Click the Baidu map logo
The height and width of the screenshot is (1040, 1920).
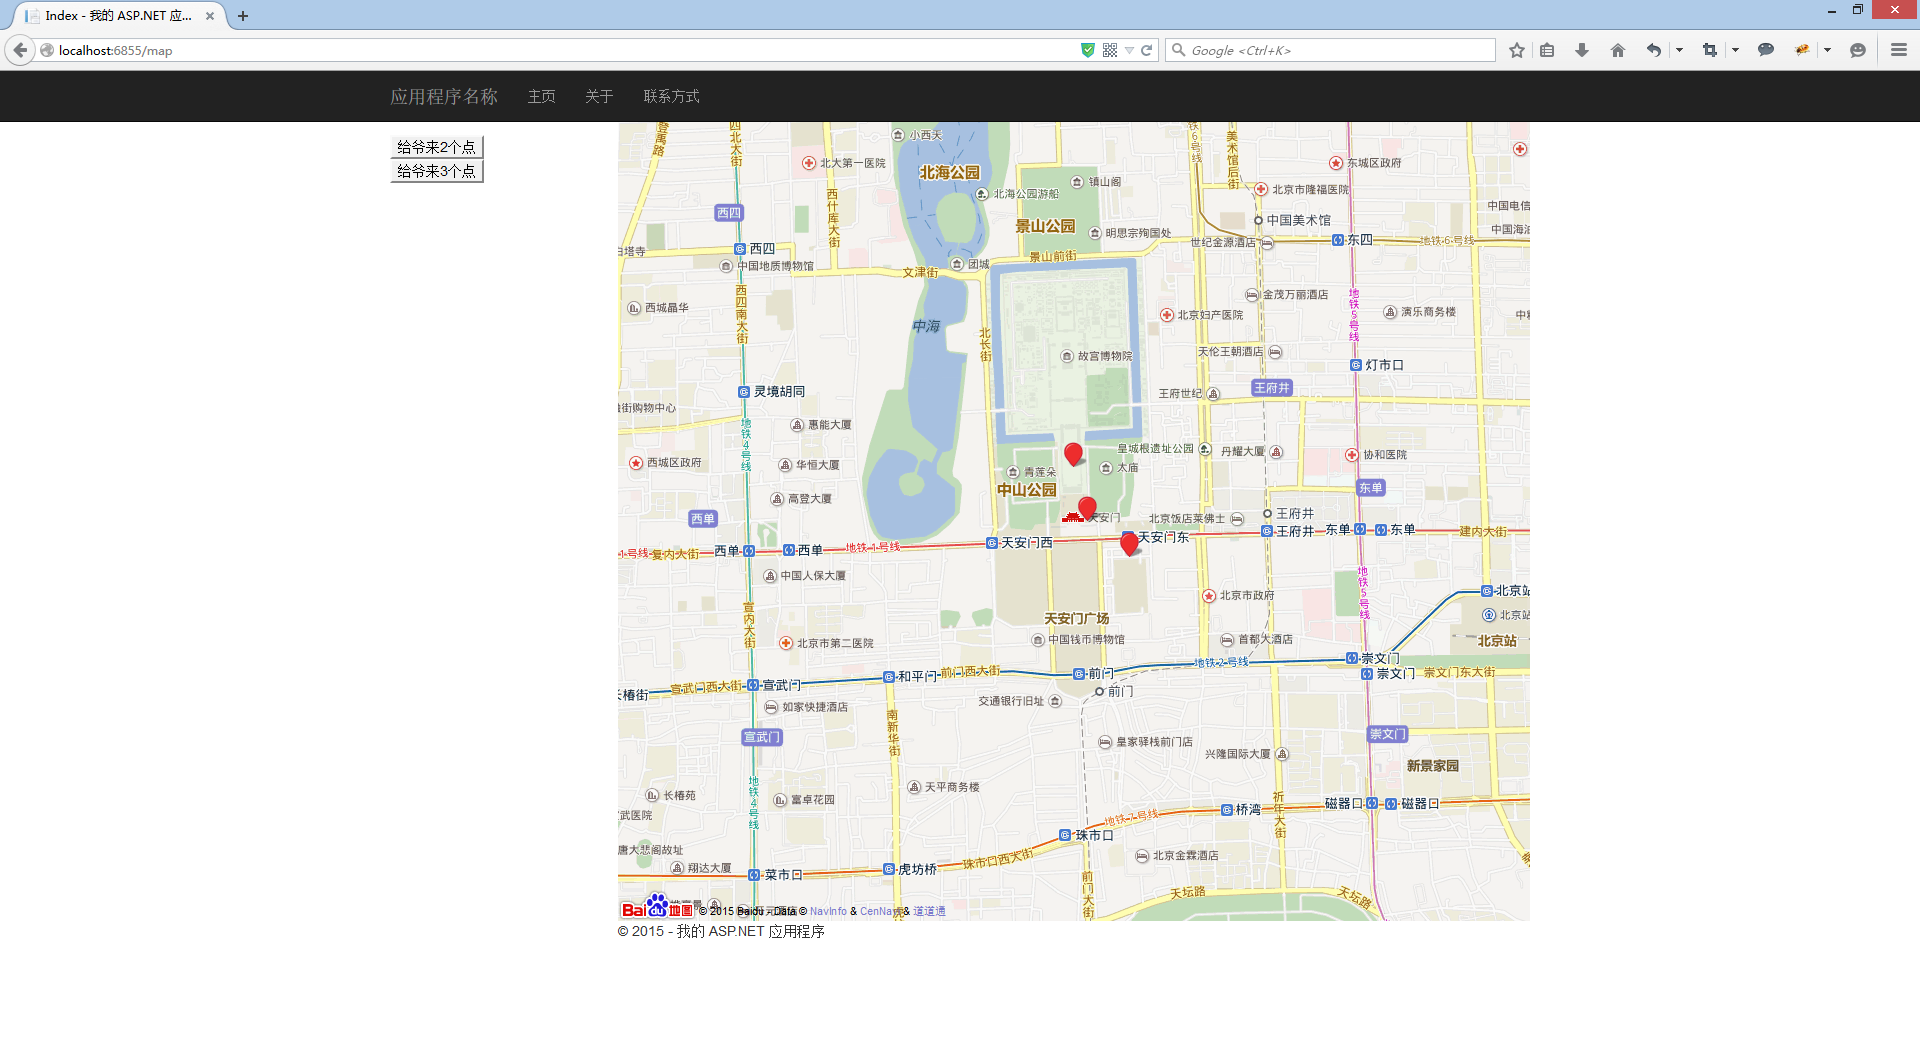pyautogui.click(x=656, y=906)
